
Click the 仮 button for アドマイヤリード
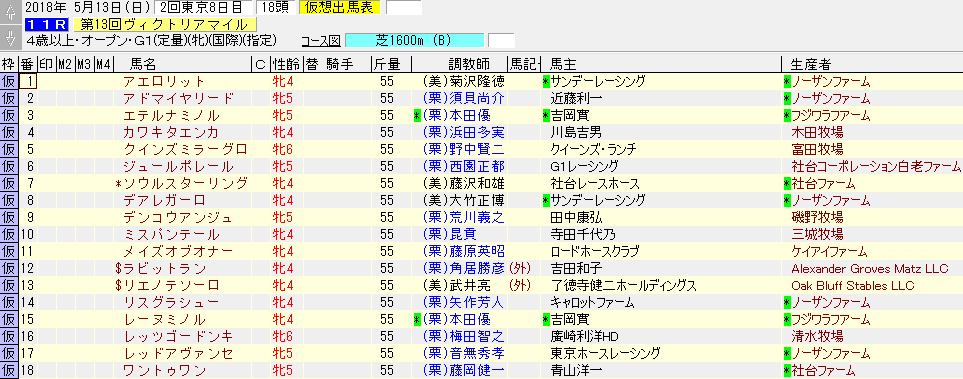click(x=9, y=98)
